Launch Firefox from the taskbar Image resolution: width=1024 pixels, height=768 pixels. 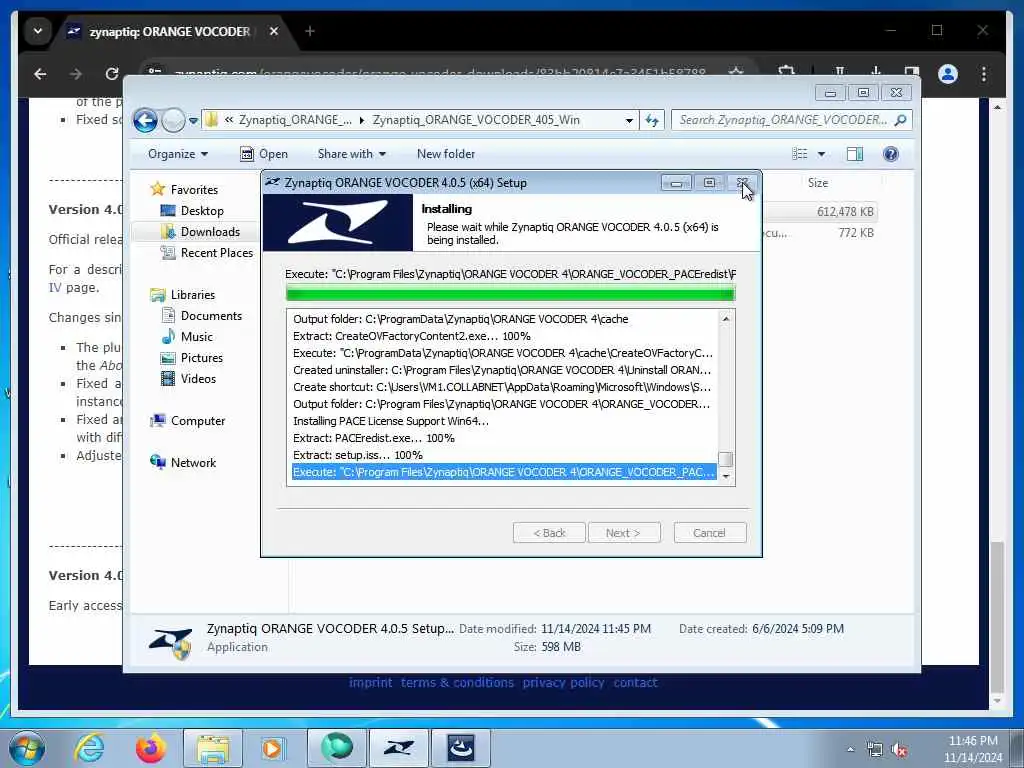(151, 748)
